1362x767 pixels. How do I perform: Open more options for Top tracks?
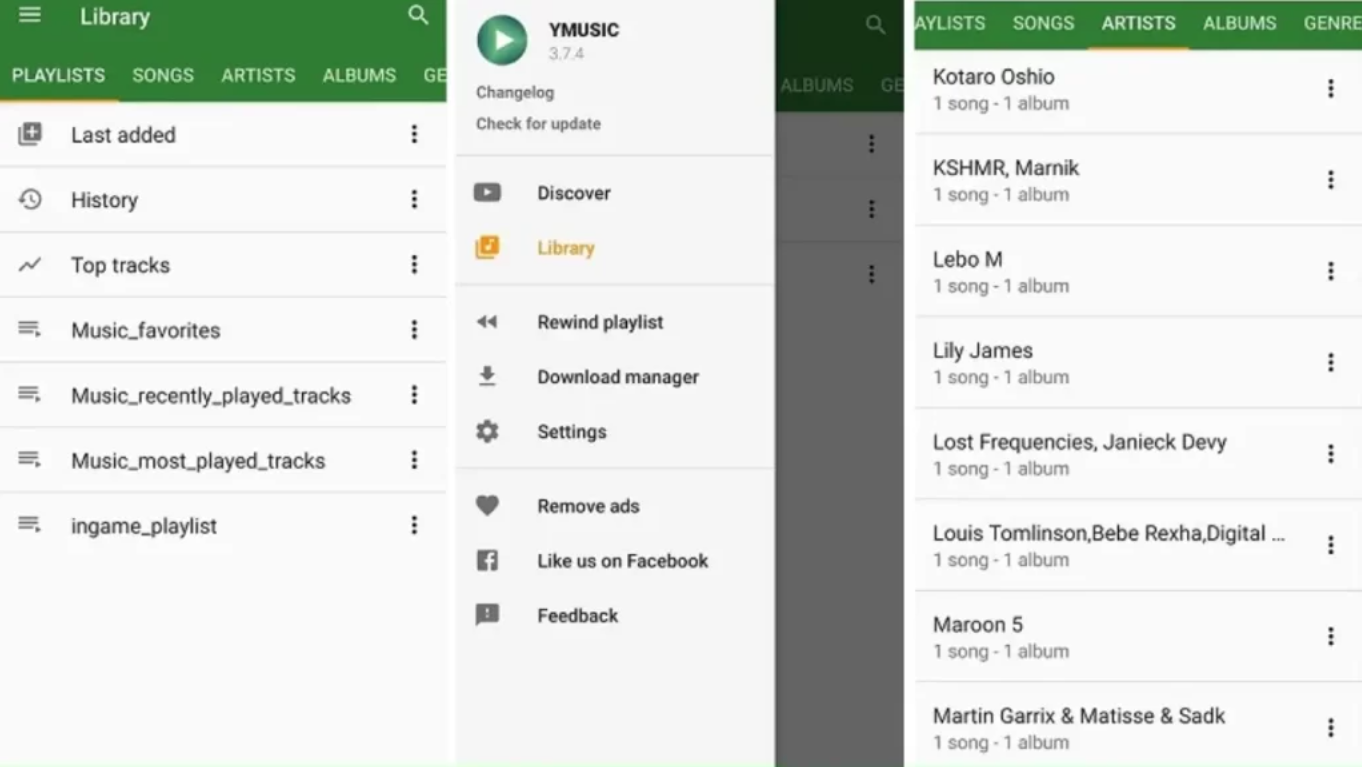tap(414, 265)
